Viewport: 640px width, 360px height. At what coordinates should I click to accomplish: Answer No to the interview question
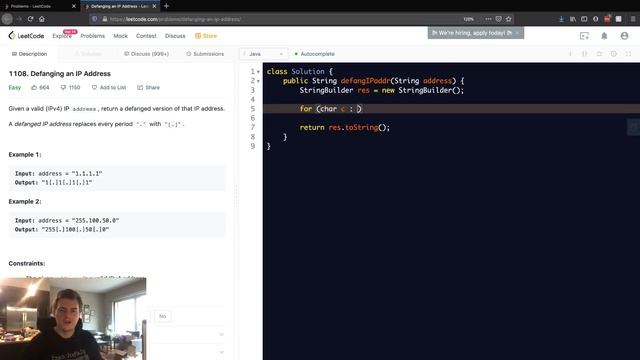(x=162, y=316)
